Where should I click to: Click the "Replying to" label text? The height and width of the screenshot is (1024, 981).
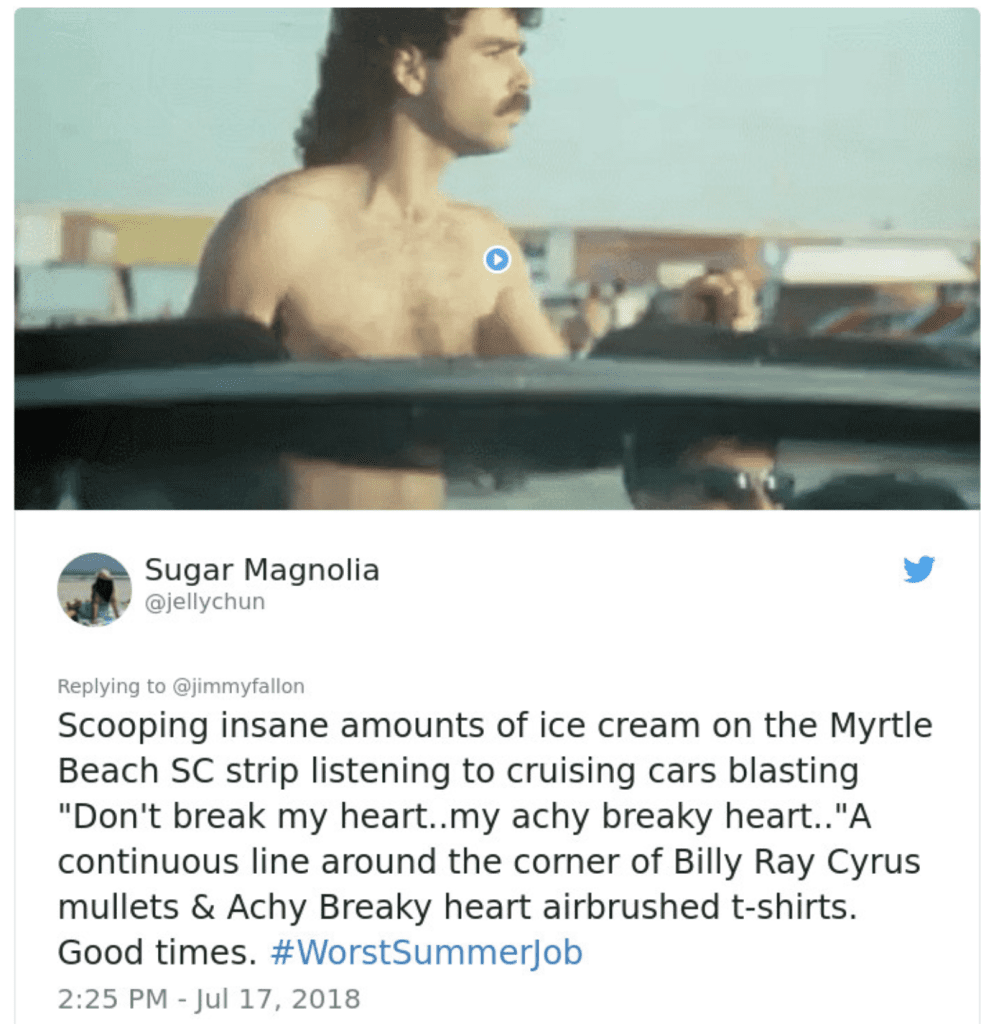click(112, 686)
